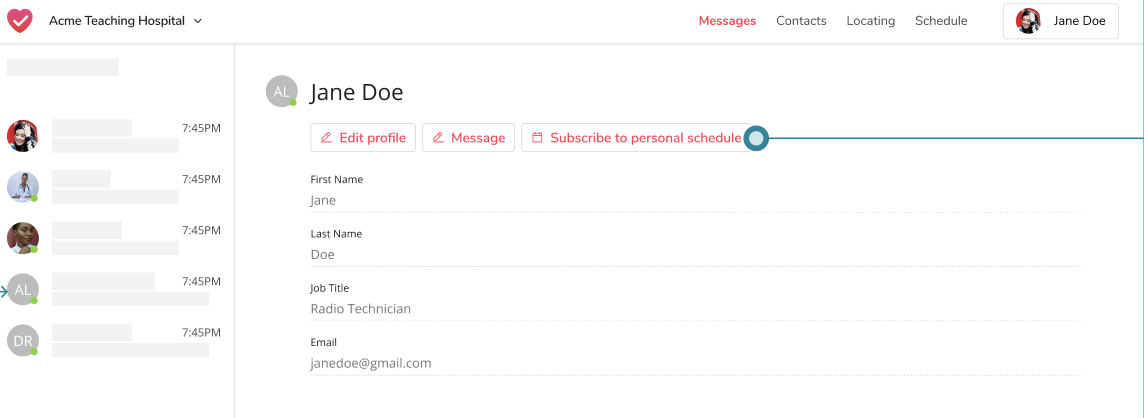Click the Edit profile button
The height and width of the screenshot is (418, 1144).
coord(363,138)
